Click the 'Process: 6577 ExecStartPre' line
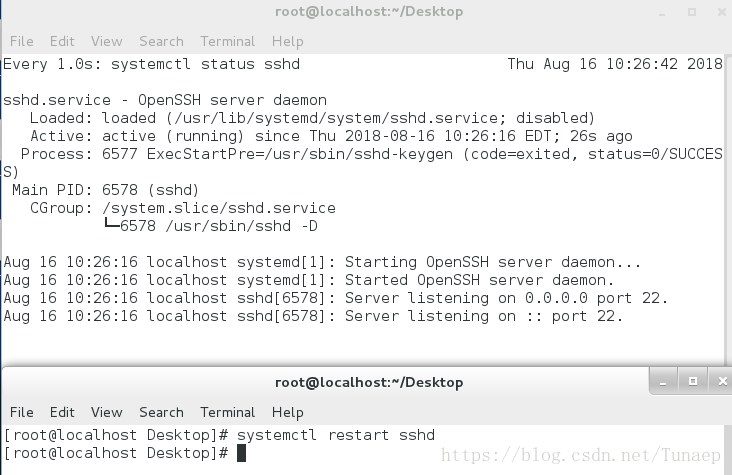This screenshot has width=732, height=475. [363, 163]
